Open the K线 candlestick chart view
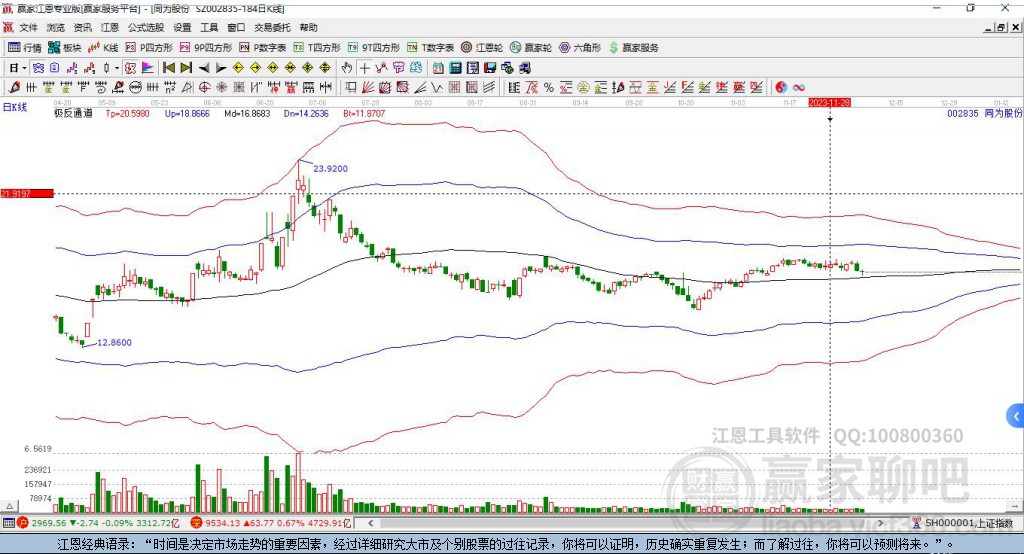1024x554 pixels. pyautogui.click(x=103, y=48)
